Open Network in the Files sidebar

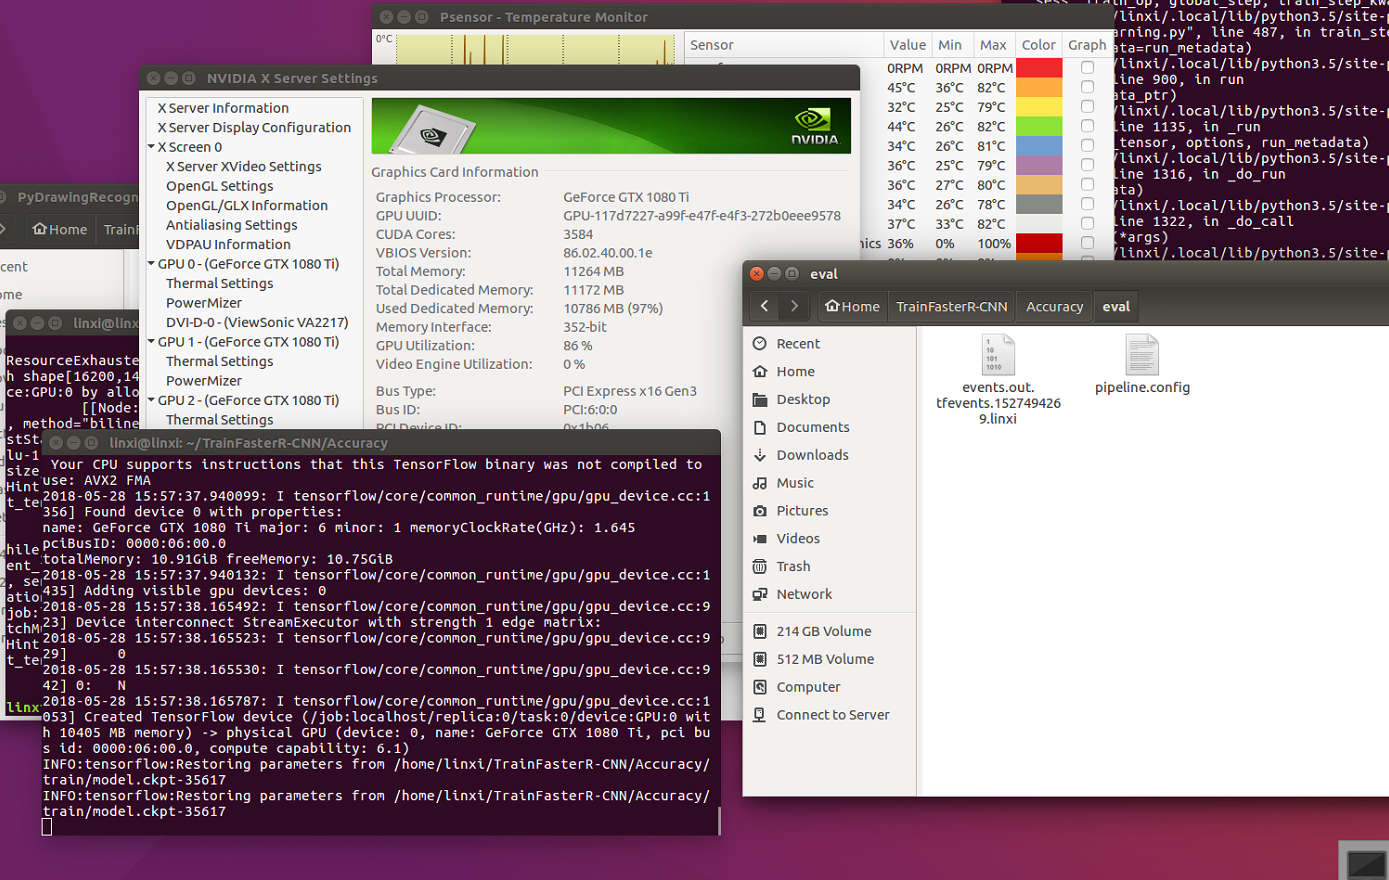[x=804, y=594]
